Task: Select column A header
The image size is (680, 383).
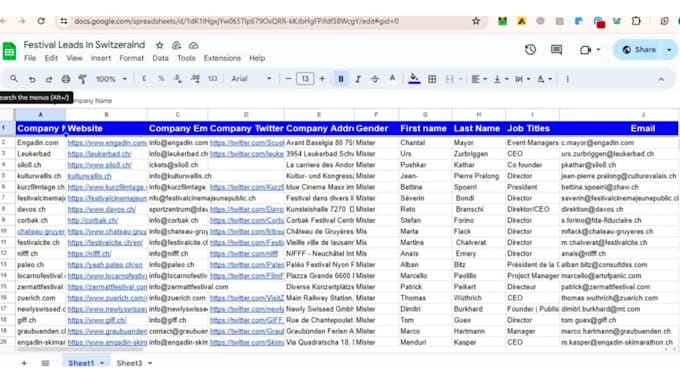Action: tap(40, 115)
